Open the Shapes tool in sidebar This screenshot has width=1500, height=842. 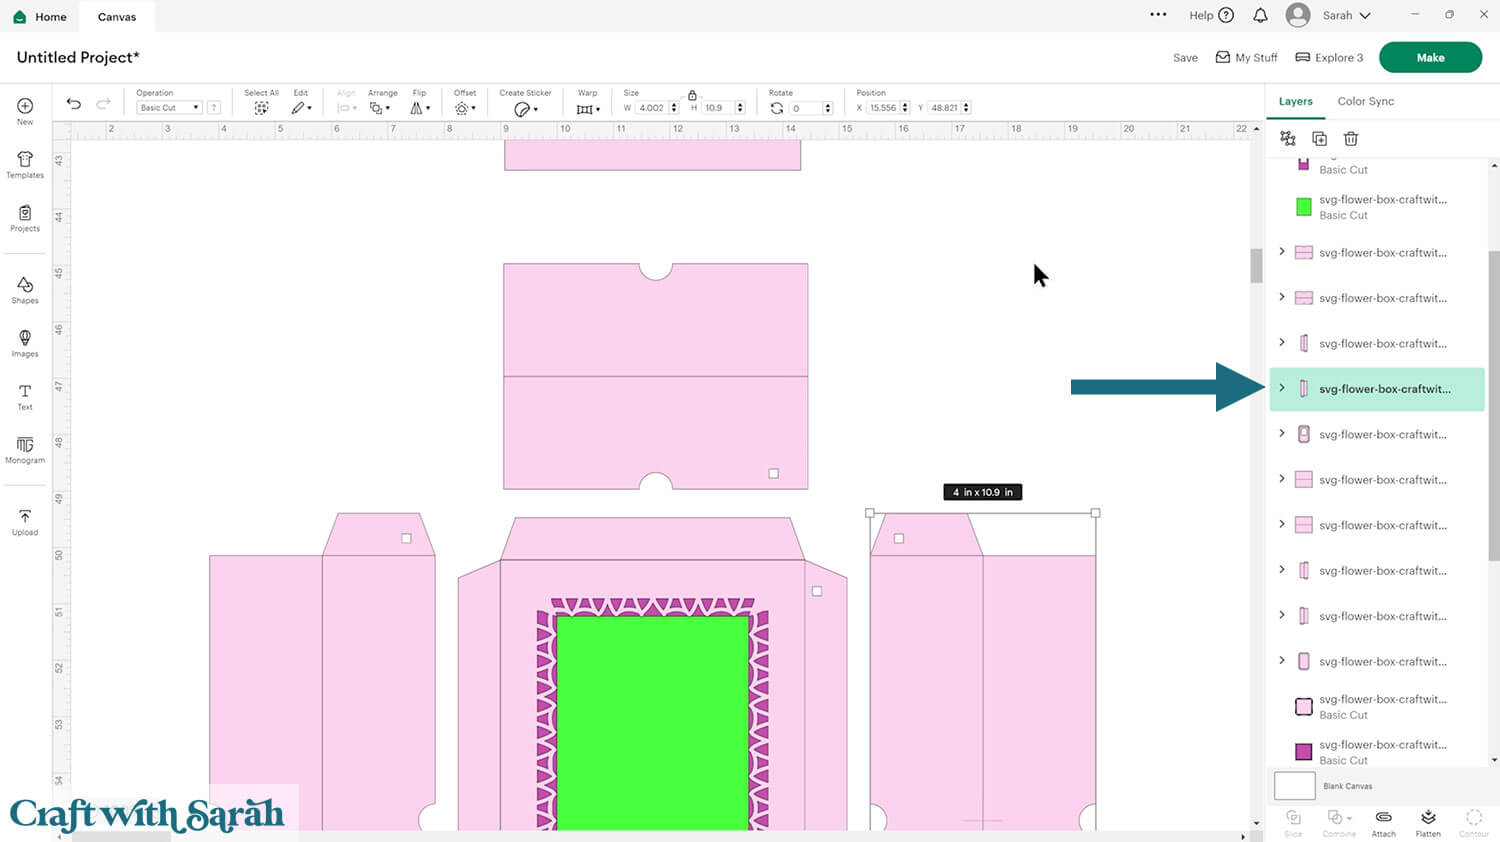click(25, 290)
